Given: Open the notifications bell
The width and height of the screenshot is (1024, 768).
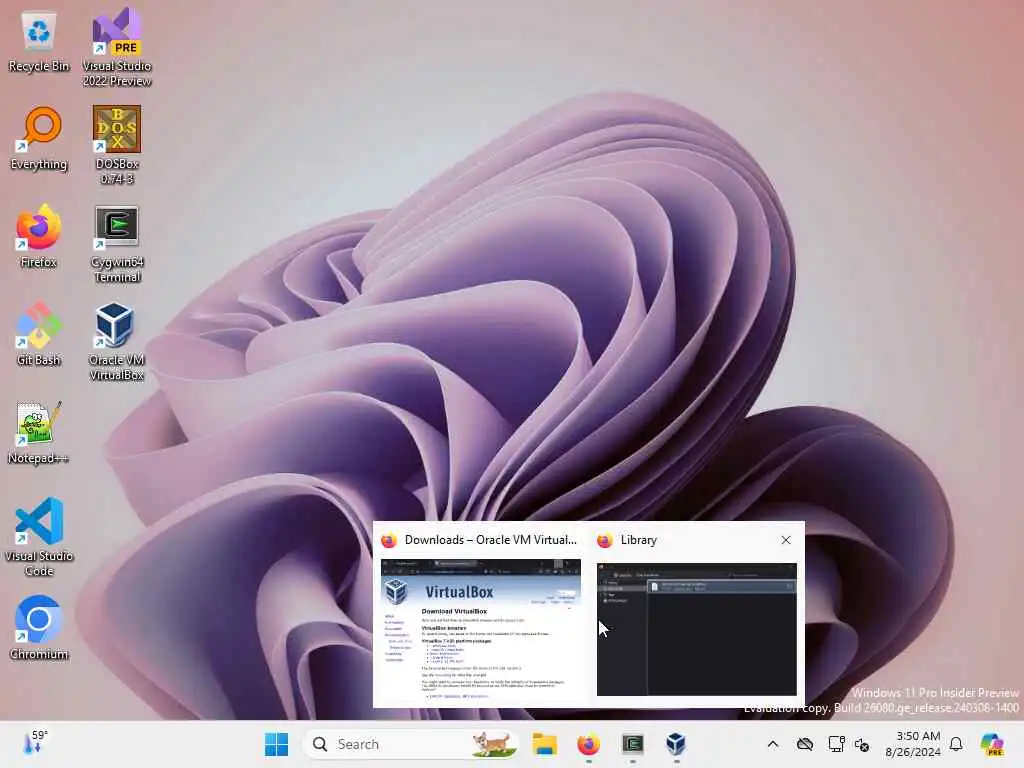Looking at the screenshot, I should 956,744.
